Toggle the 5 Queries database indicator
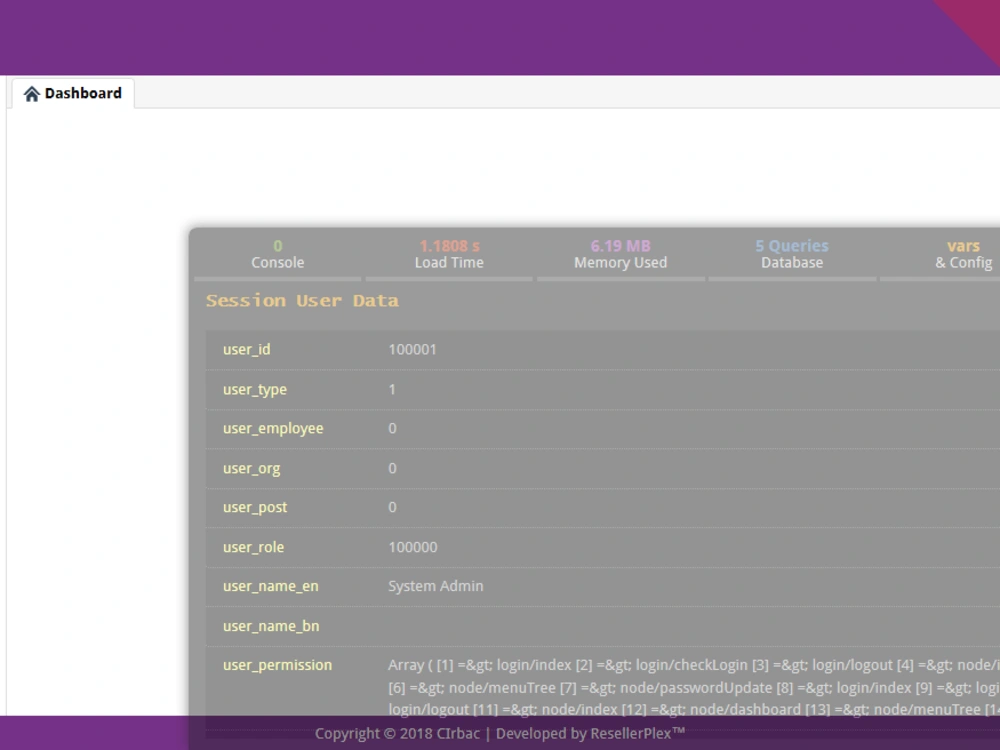This screenshot has height=750, width=1000. (x=791, y=245)
